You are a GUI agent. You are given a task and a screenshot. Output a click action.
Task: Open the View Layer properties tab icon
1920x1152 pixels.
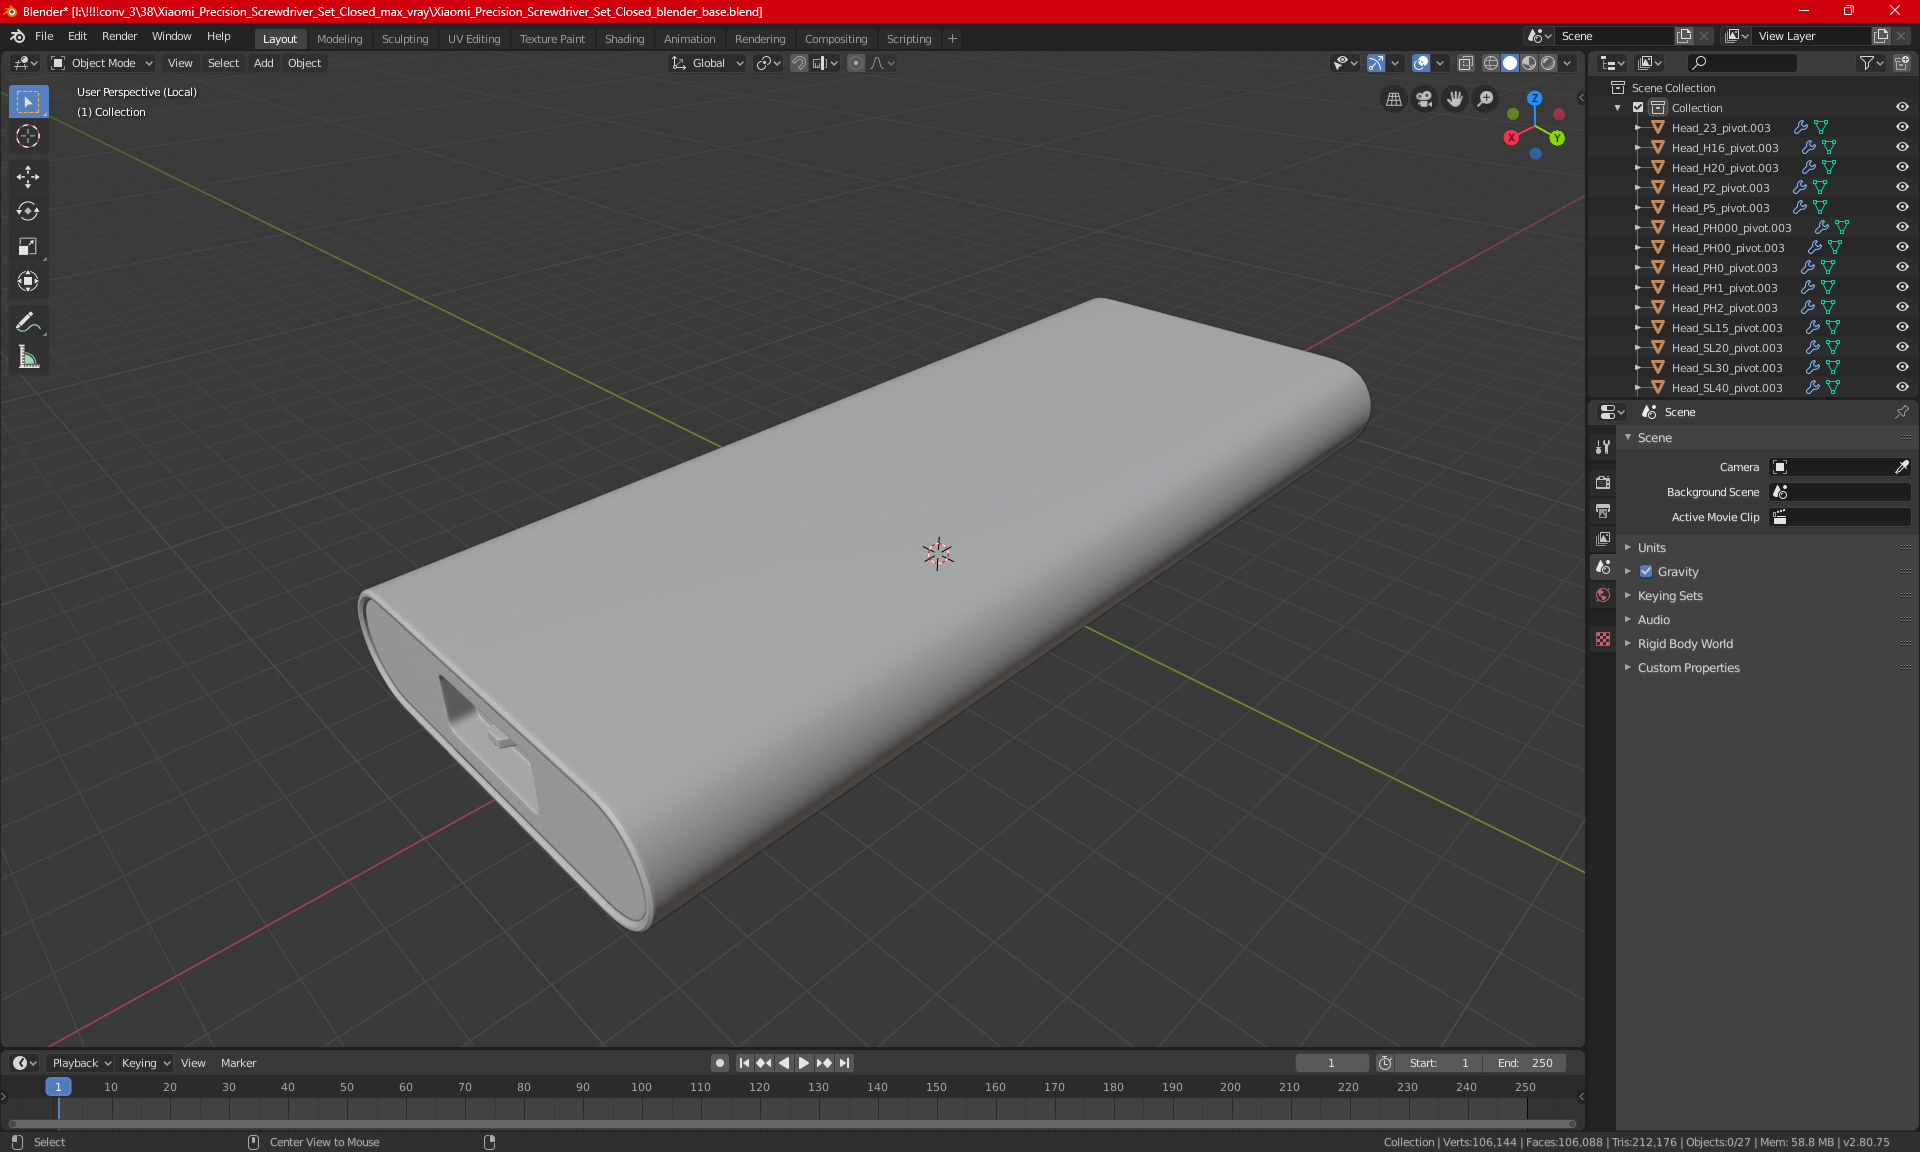(1603, 539)
